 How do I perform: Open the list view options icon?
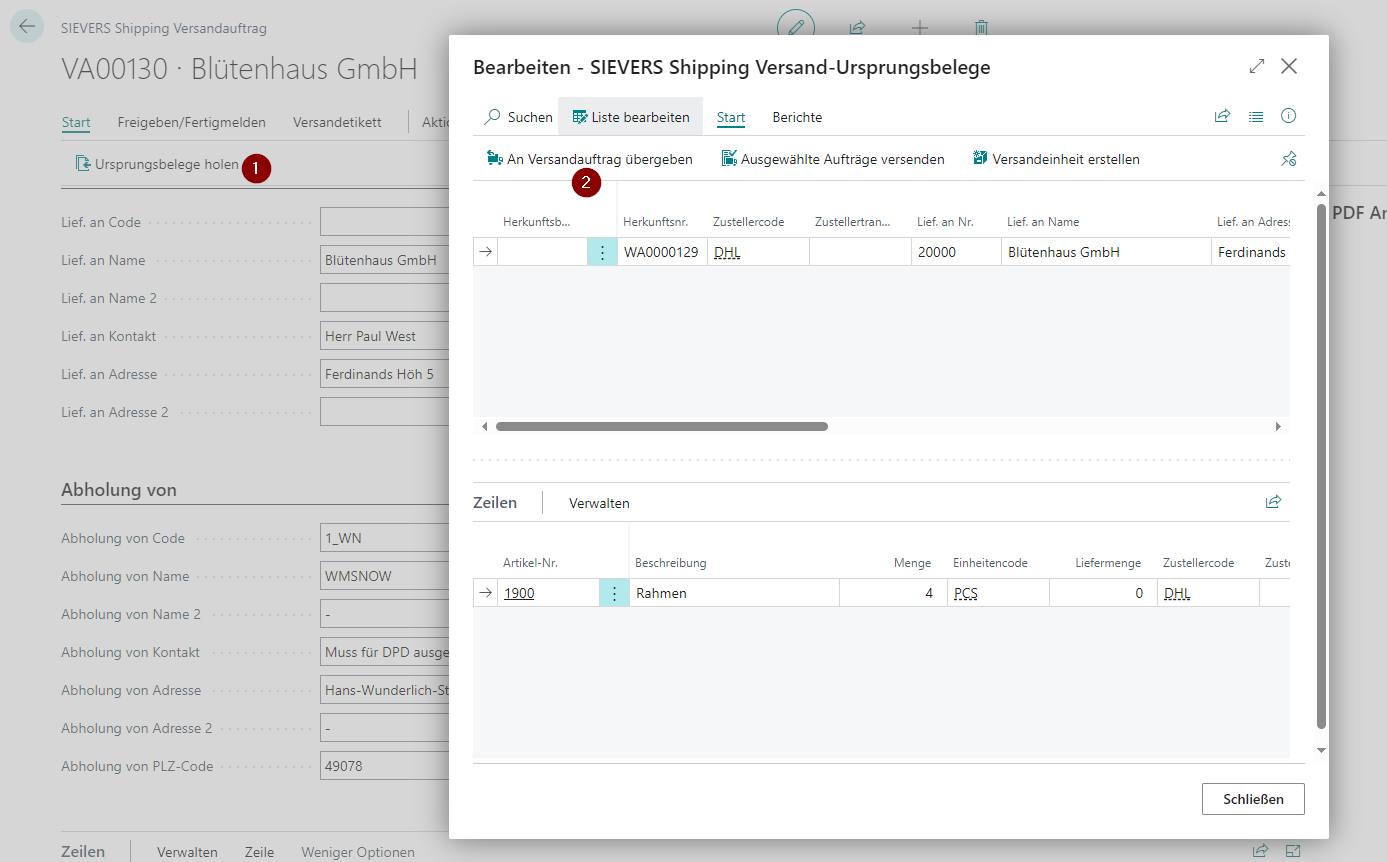click(x=1256, y=117)
